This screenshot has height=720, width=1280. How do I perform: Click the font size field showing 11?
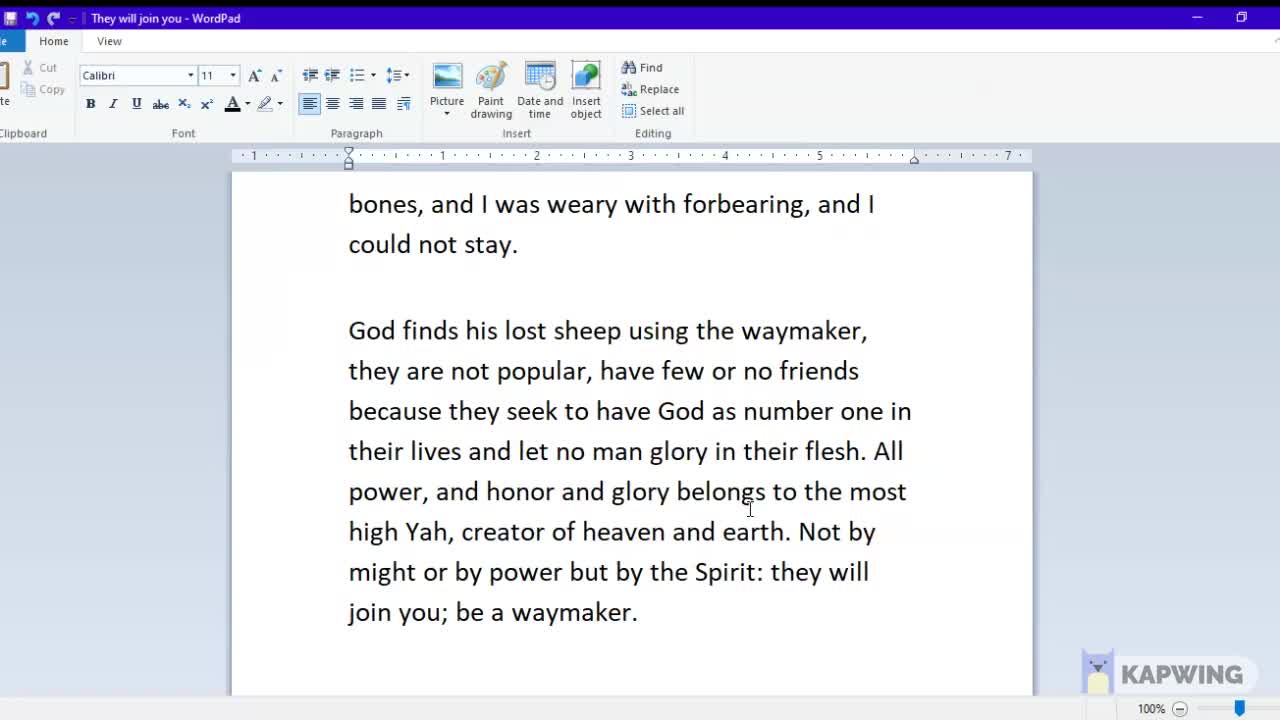click(x=212, y=75)
